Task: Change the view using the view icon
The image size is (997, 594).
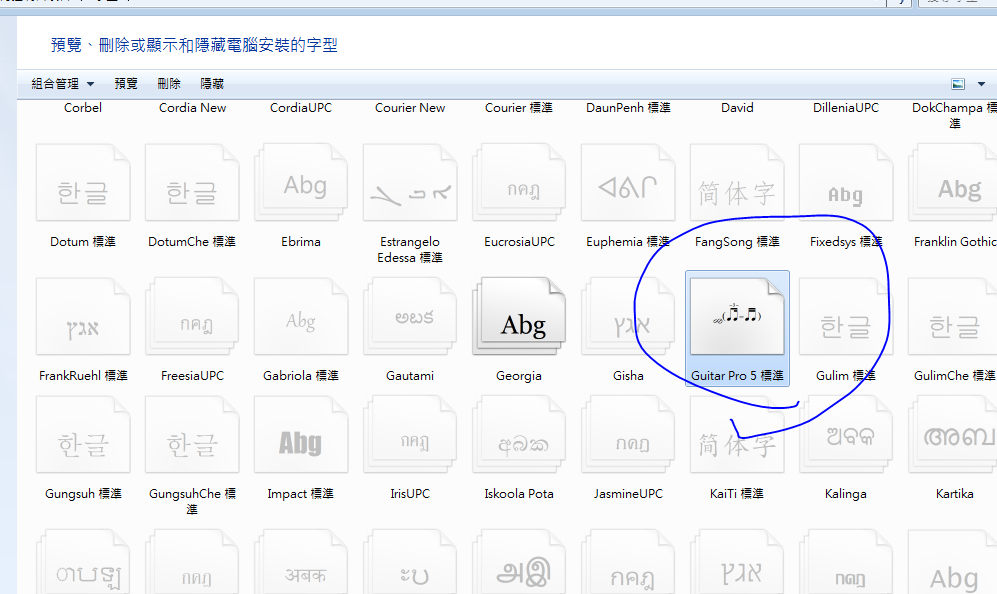Action: 958,84
